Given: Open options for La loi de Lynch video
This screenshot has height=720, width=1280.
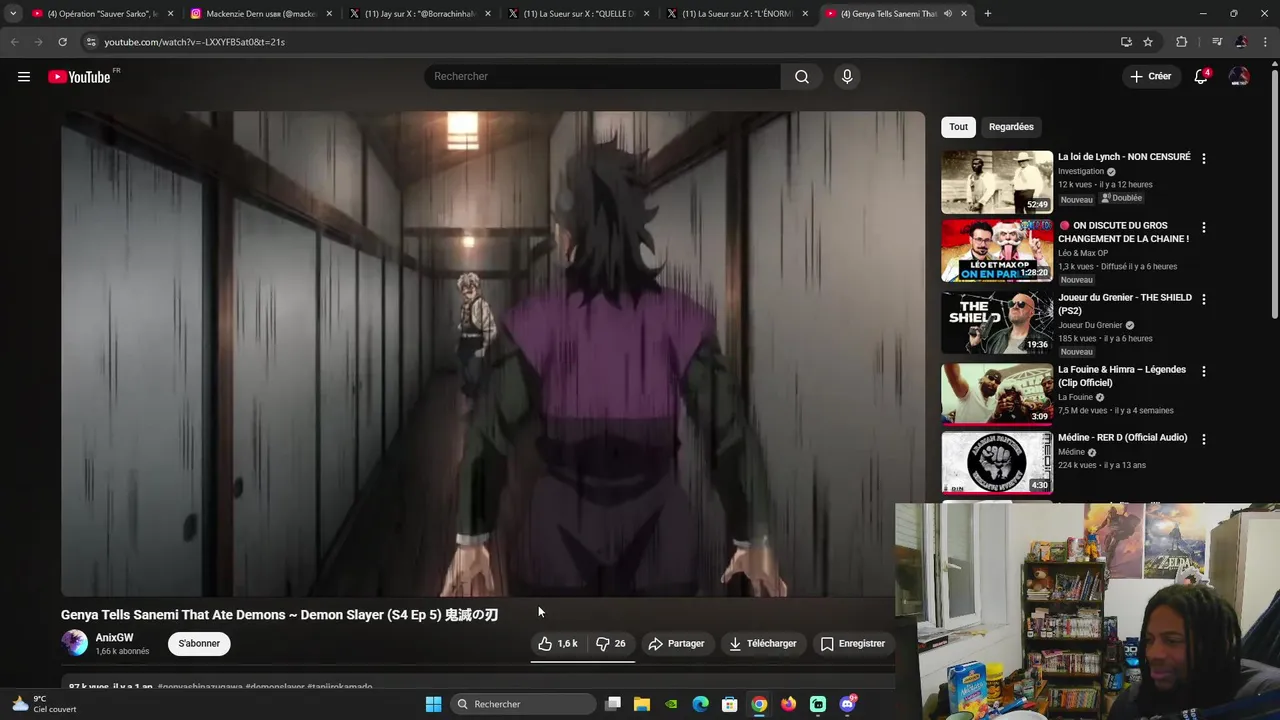Looking at the screenshot, I should (1204, 159).
